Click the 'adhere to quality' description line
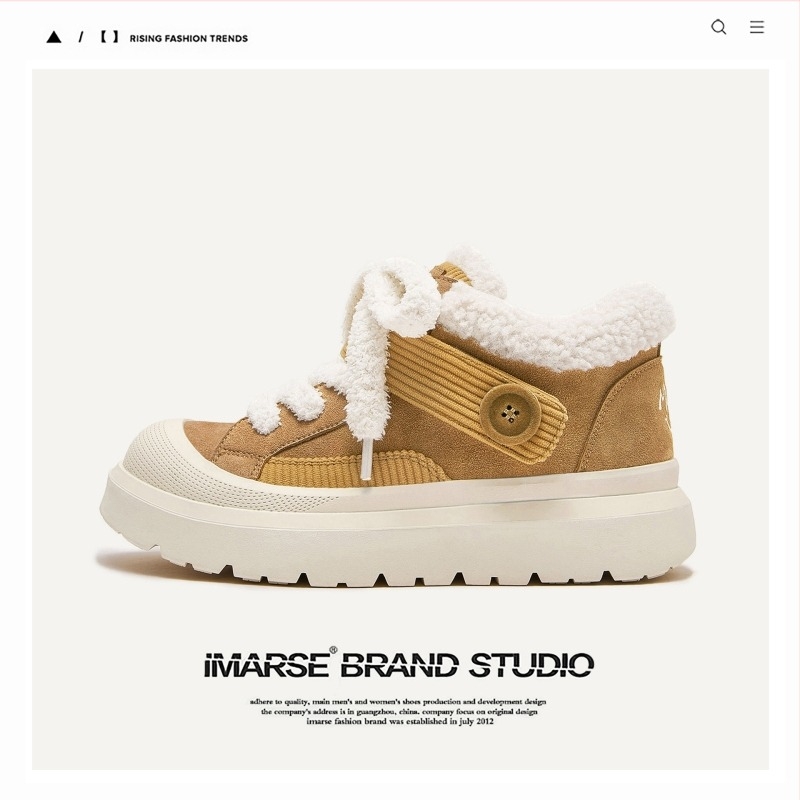800x800 pixels. pos(398,702)
